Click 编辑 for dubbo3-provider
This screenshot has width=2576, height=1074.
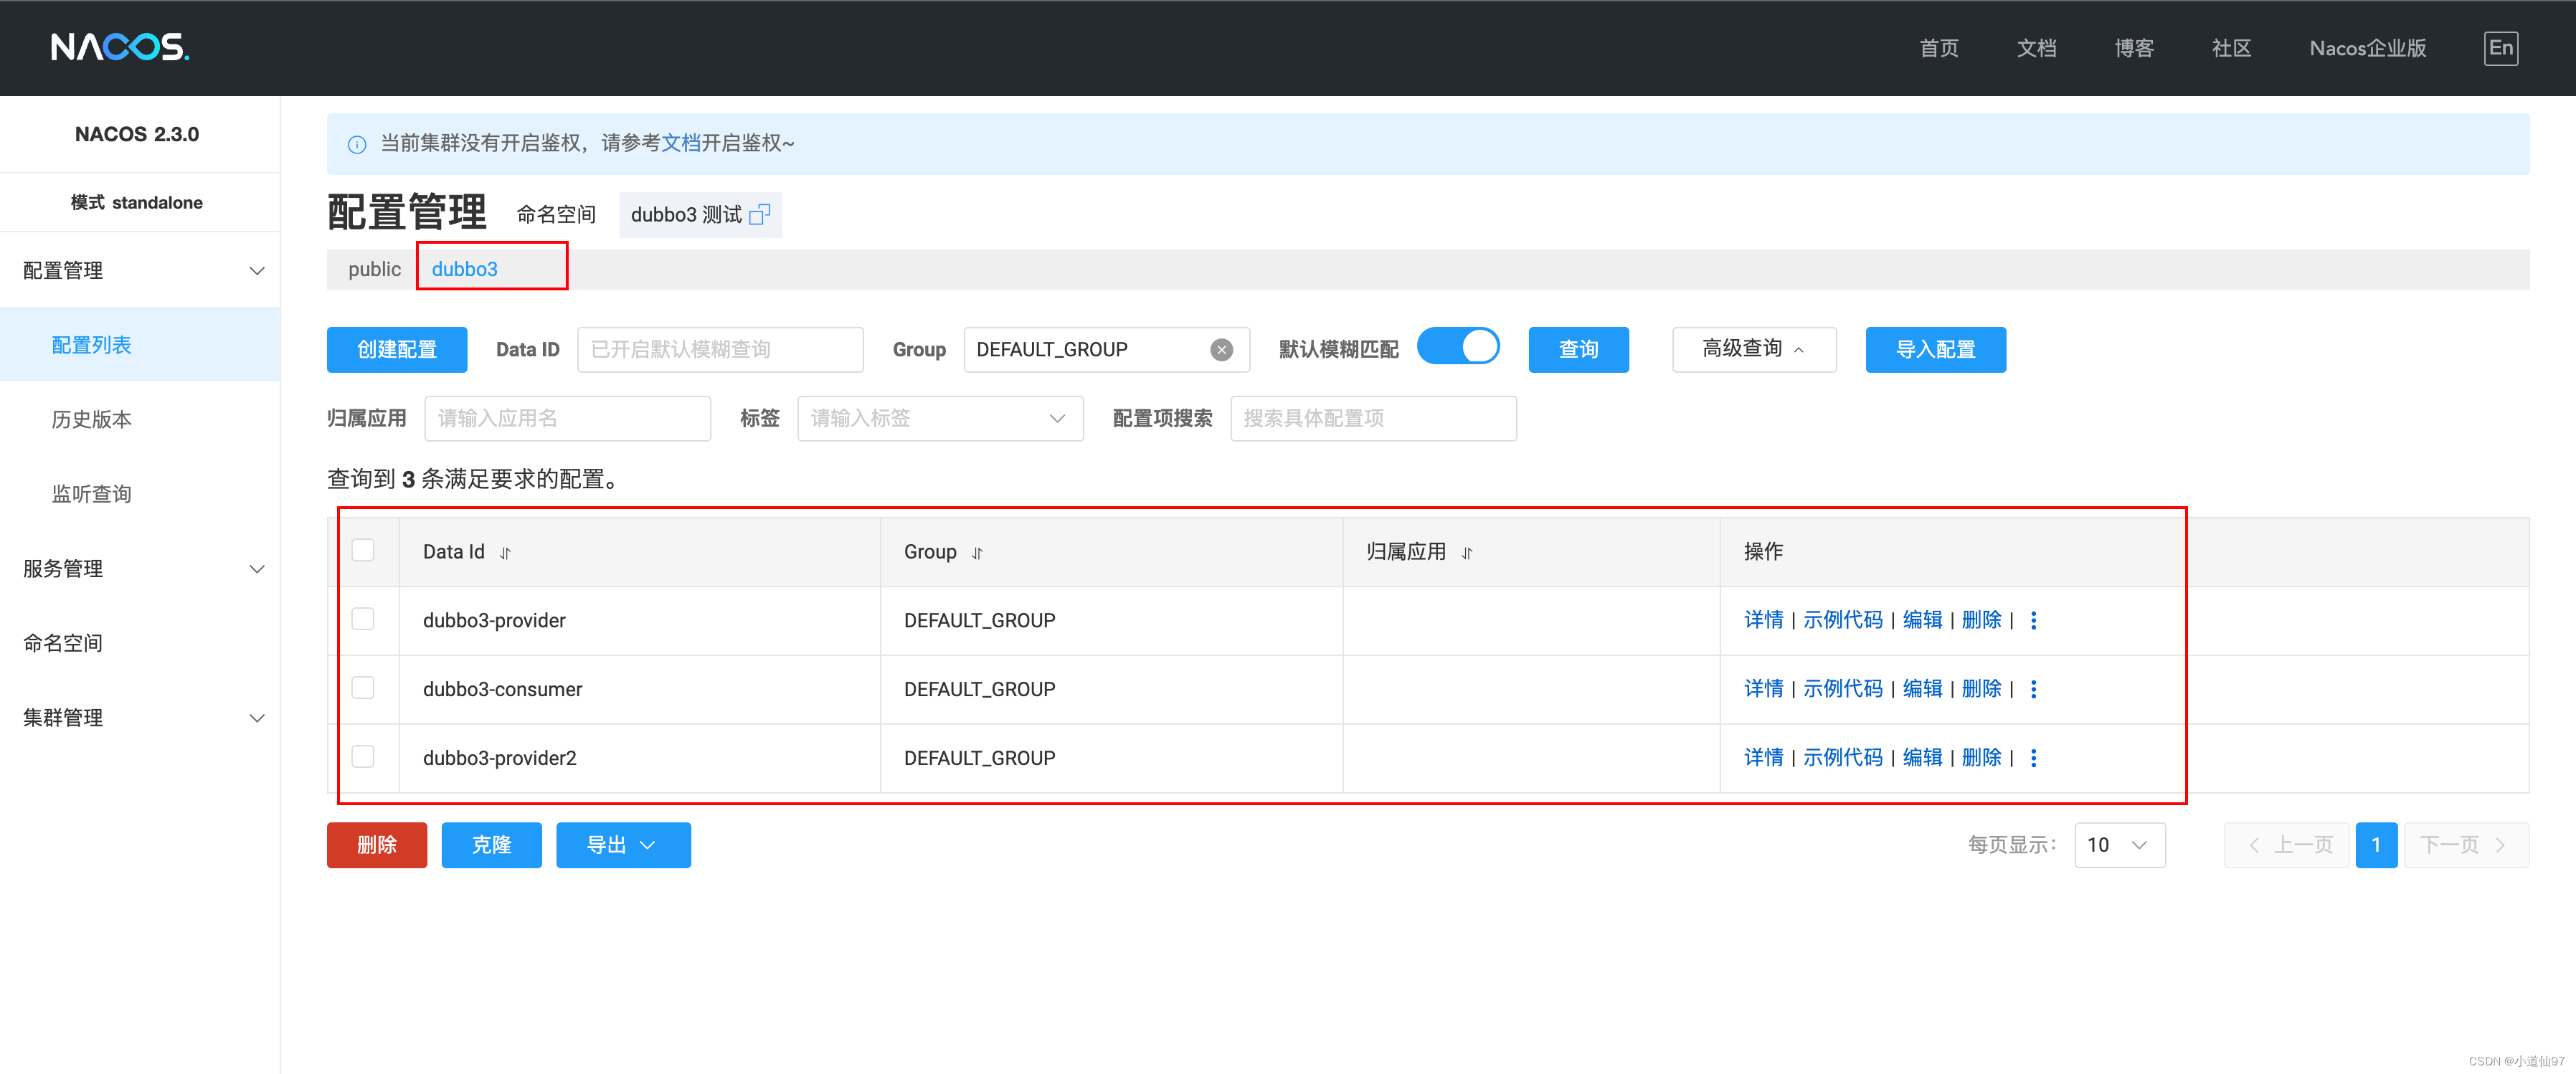[x=1922, y=620]
